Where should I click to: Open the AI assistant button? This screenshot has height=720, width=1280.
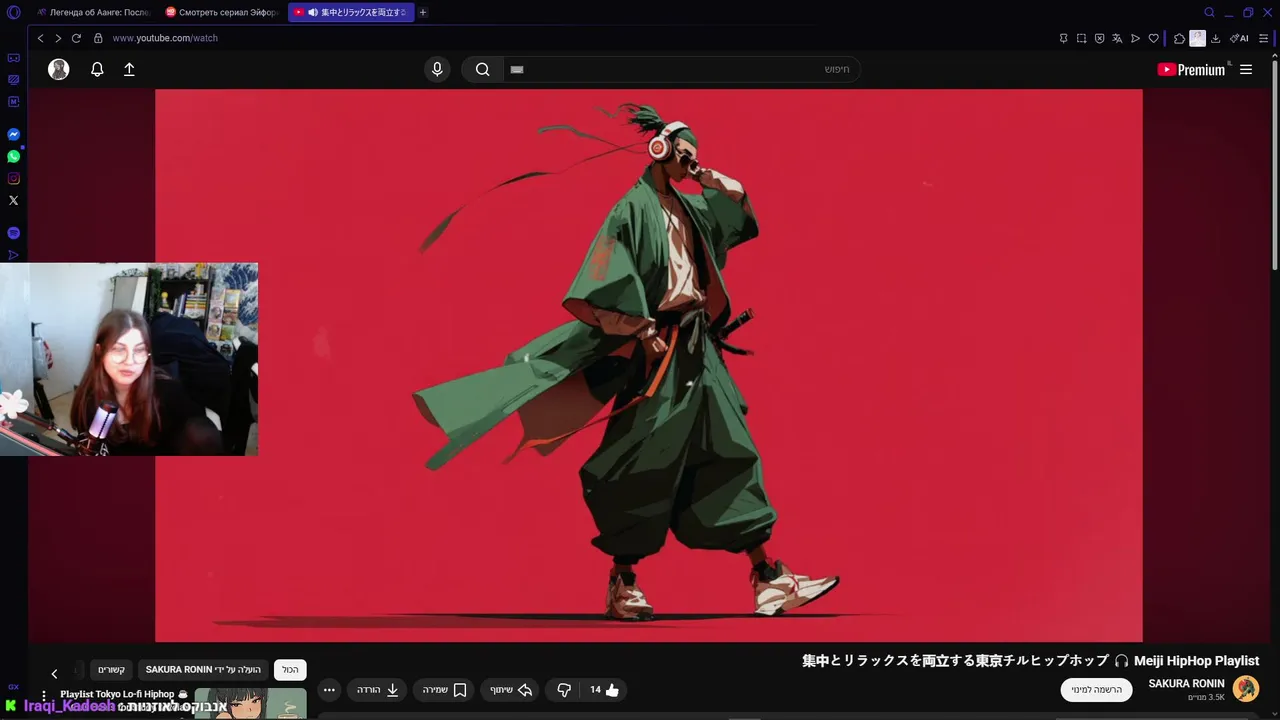pos(1239,38)
